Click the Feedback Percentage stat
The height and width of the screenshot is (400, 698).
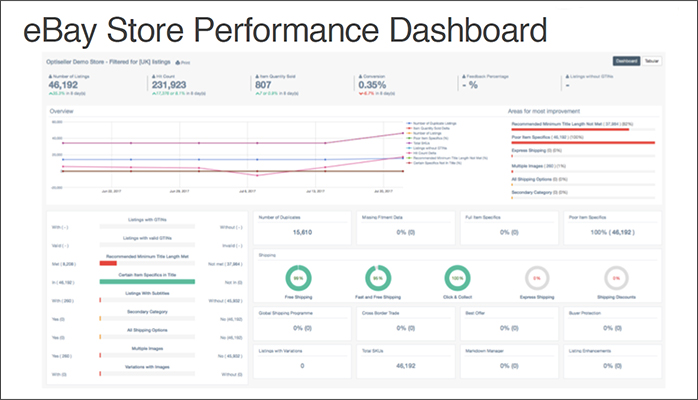[485, 82]
